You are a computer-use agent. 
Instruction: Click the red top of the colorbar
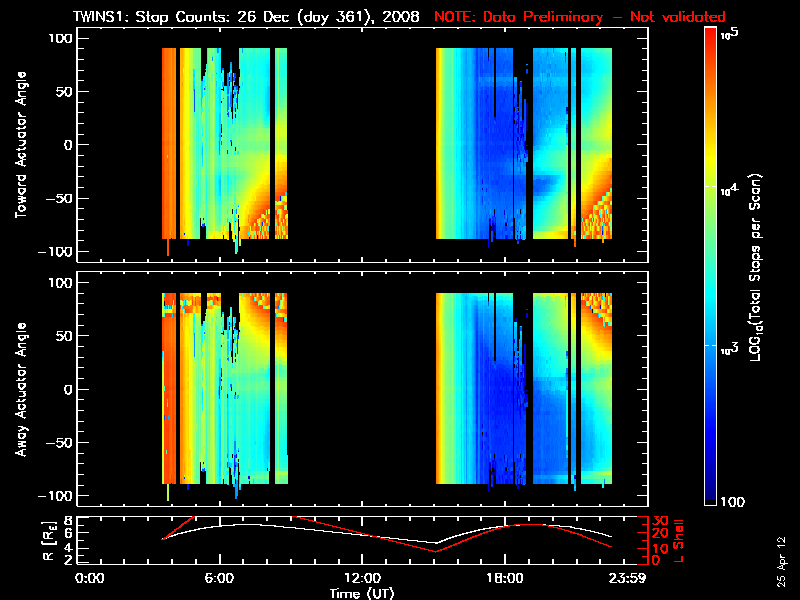pos(711,33)
